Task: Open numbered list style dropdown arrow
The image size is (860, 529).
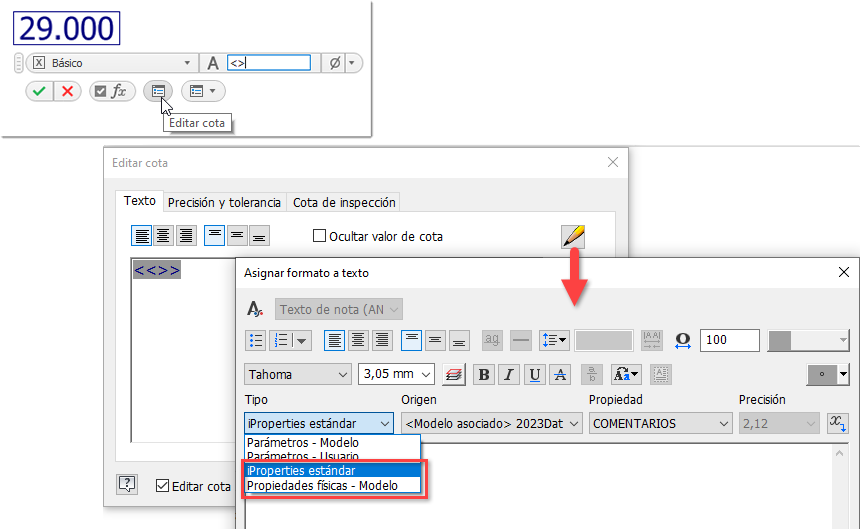Action: pyautogui.click(x=302, y=340)
